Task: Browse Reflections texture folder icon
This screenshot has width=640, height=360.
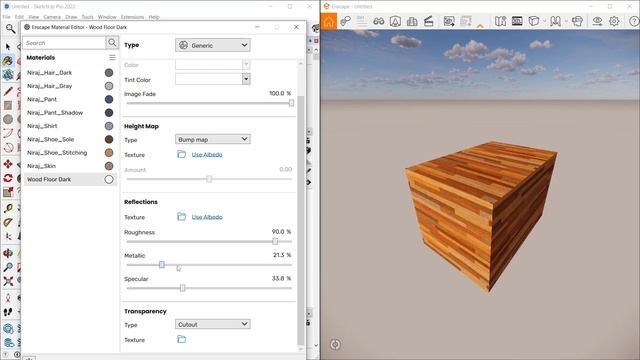Action: click(182, 217)
